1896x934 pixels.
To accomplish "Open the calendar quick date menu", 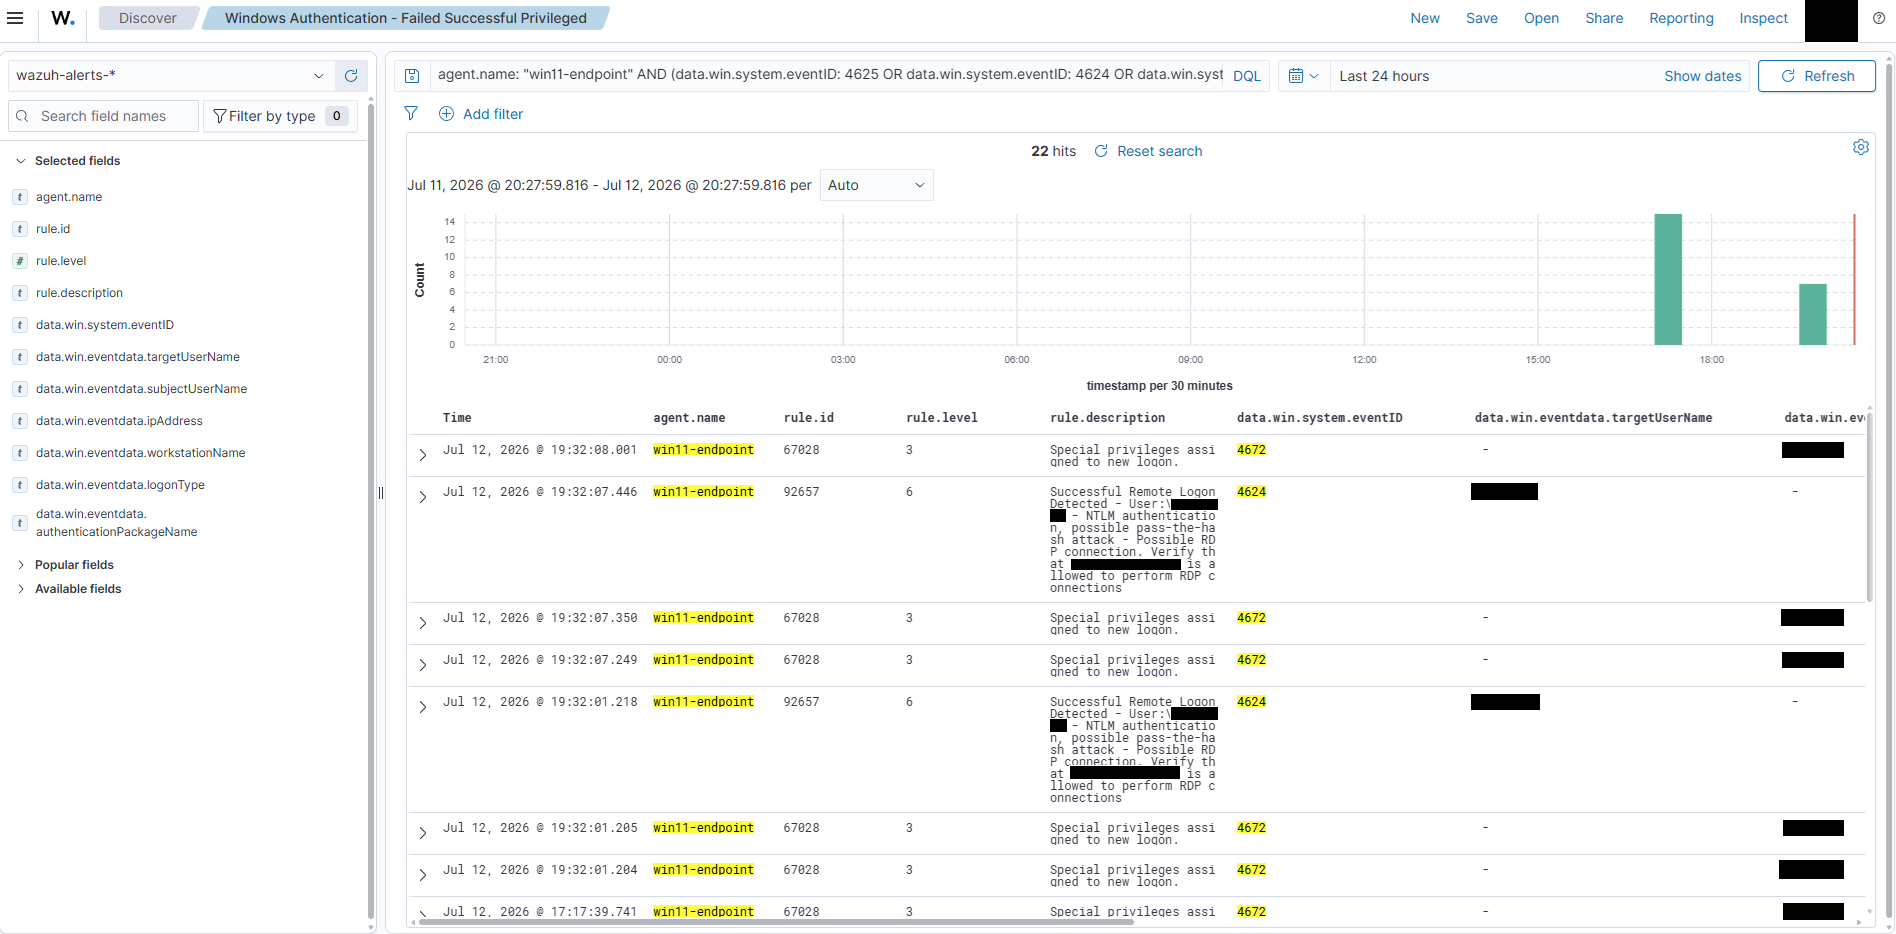I will 1304,76.
